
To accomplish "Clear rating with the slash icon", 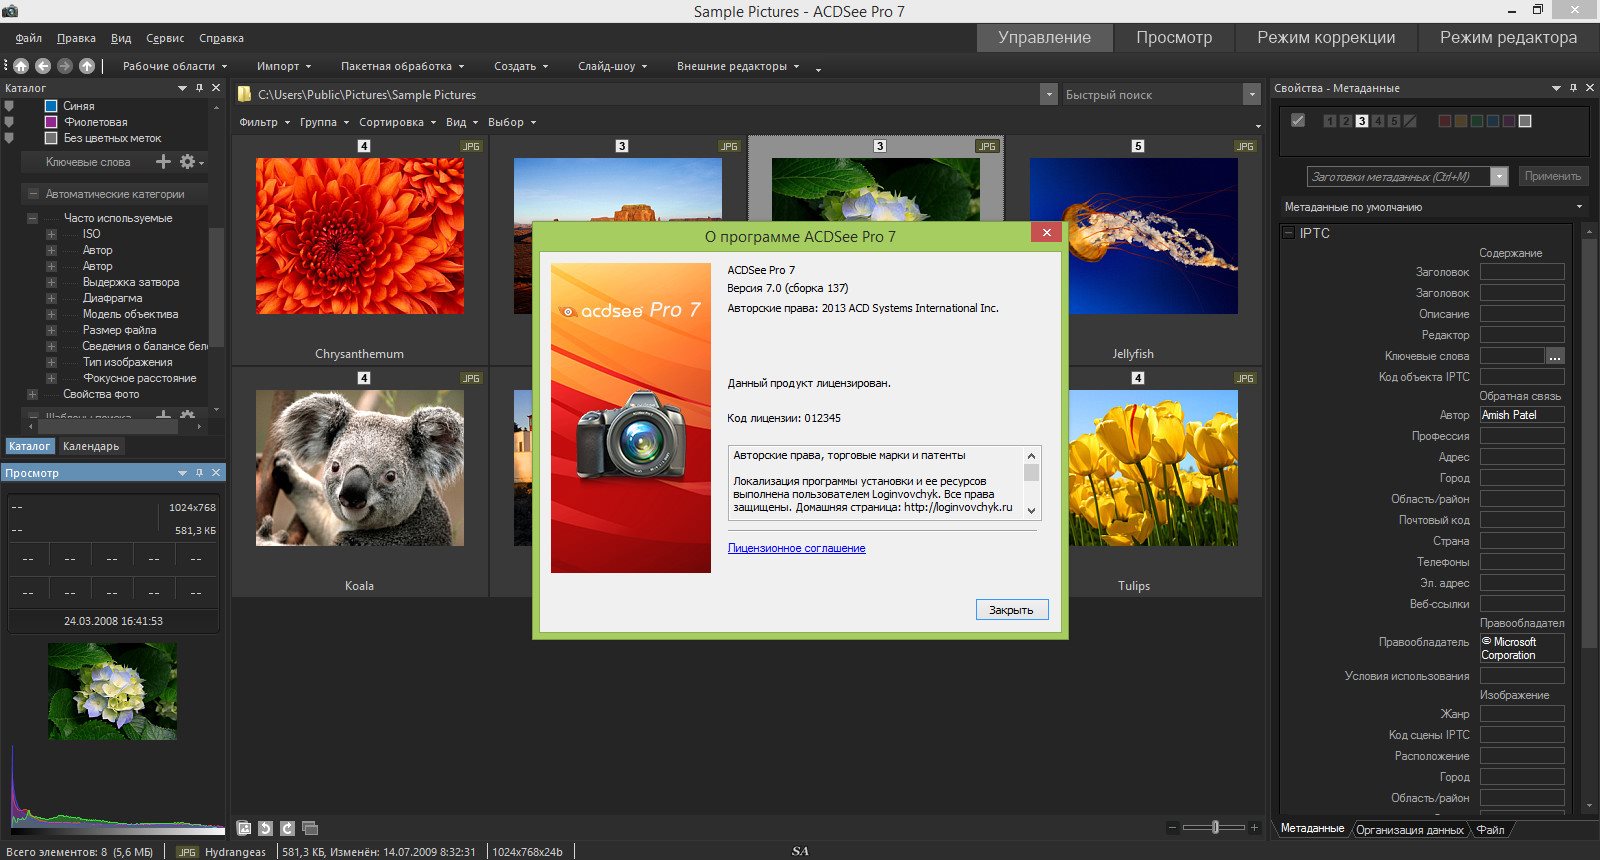I will click(x=1410, y=121).
